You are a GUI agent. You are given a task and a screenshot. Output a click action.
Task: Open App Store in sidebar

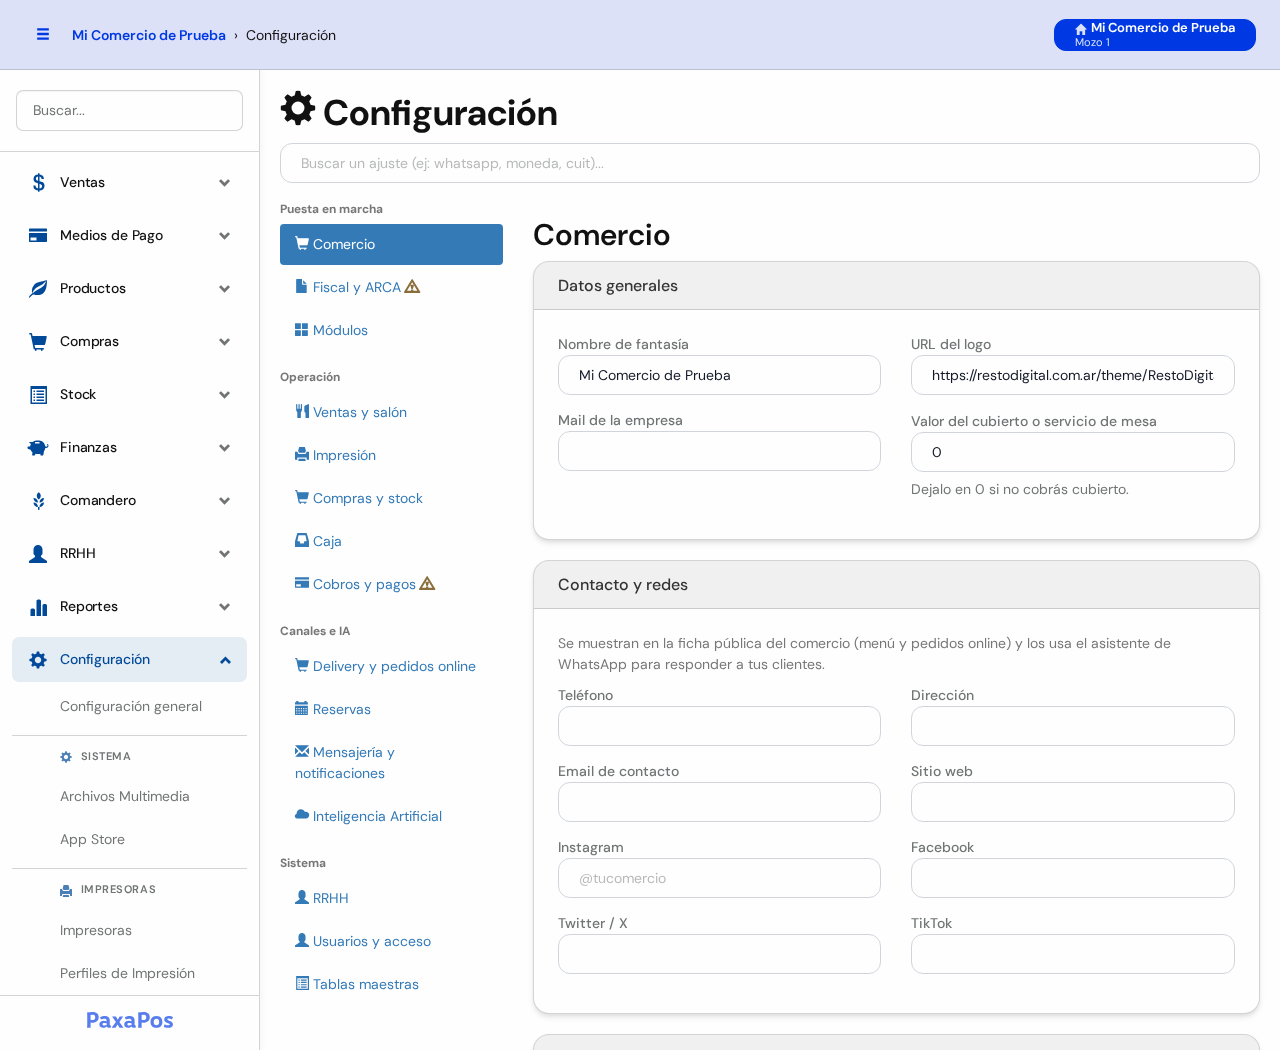92,839
